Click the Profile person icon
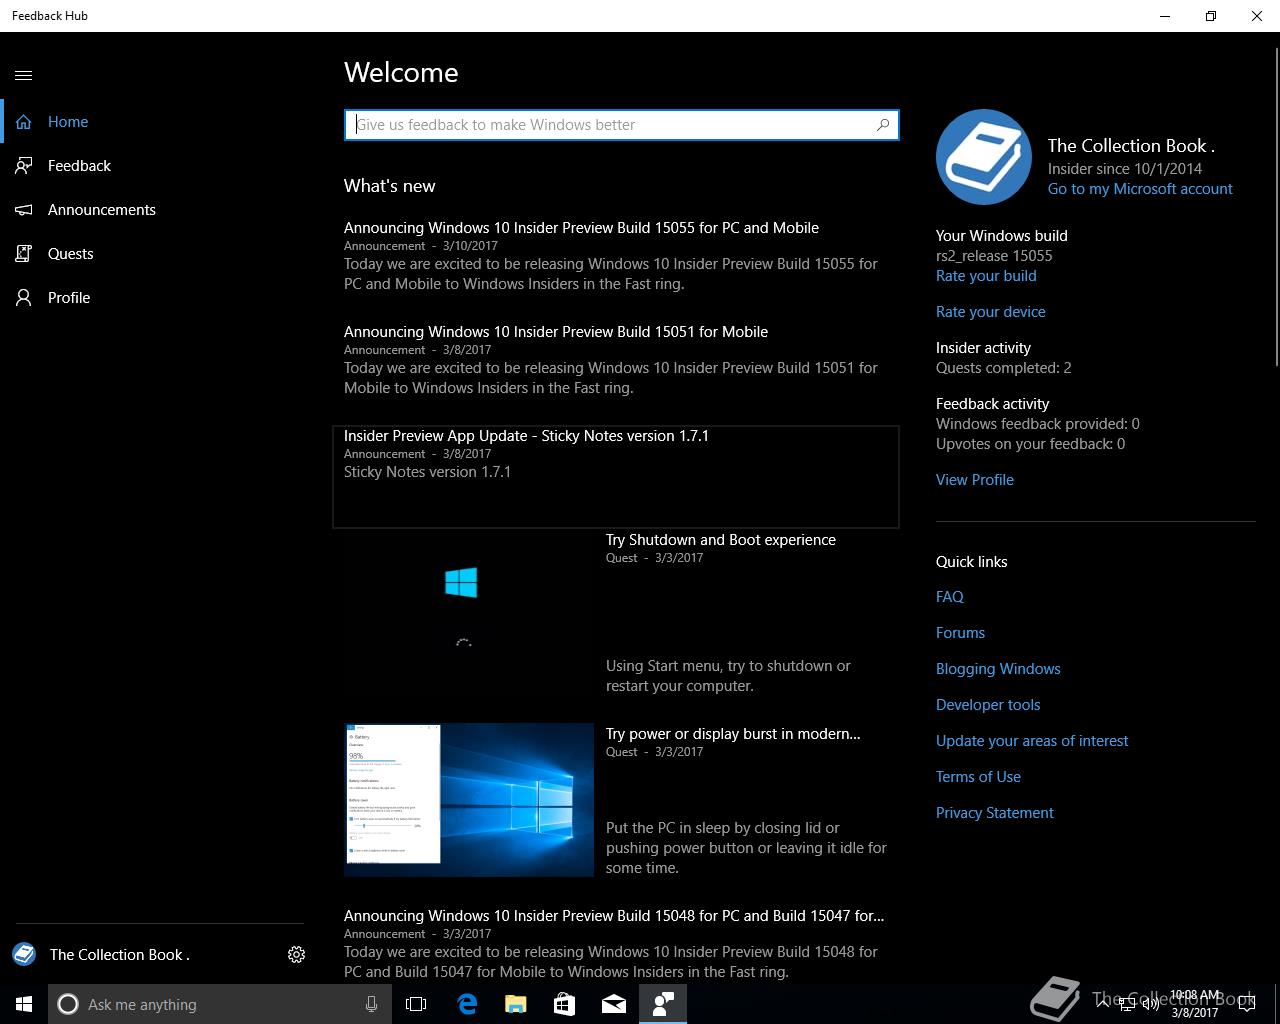This screenshot has width=1280, height=1024. click(24, 298)
